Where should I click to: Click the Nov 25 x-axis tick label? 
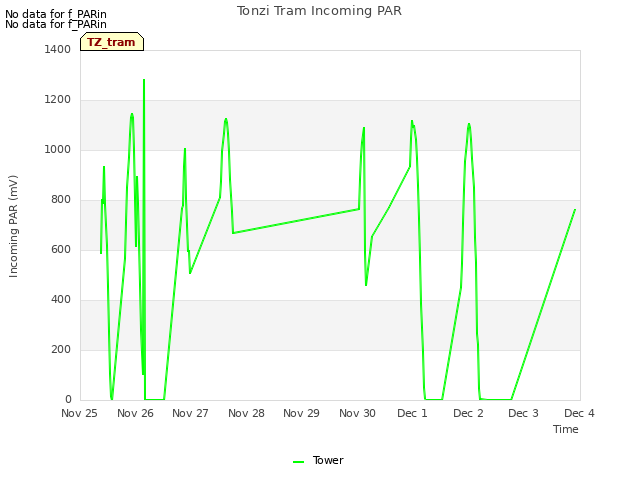click(x=80, y=413)
